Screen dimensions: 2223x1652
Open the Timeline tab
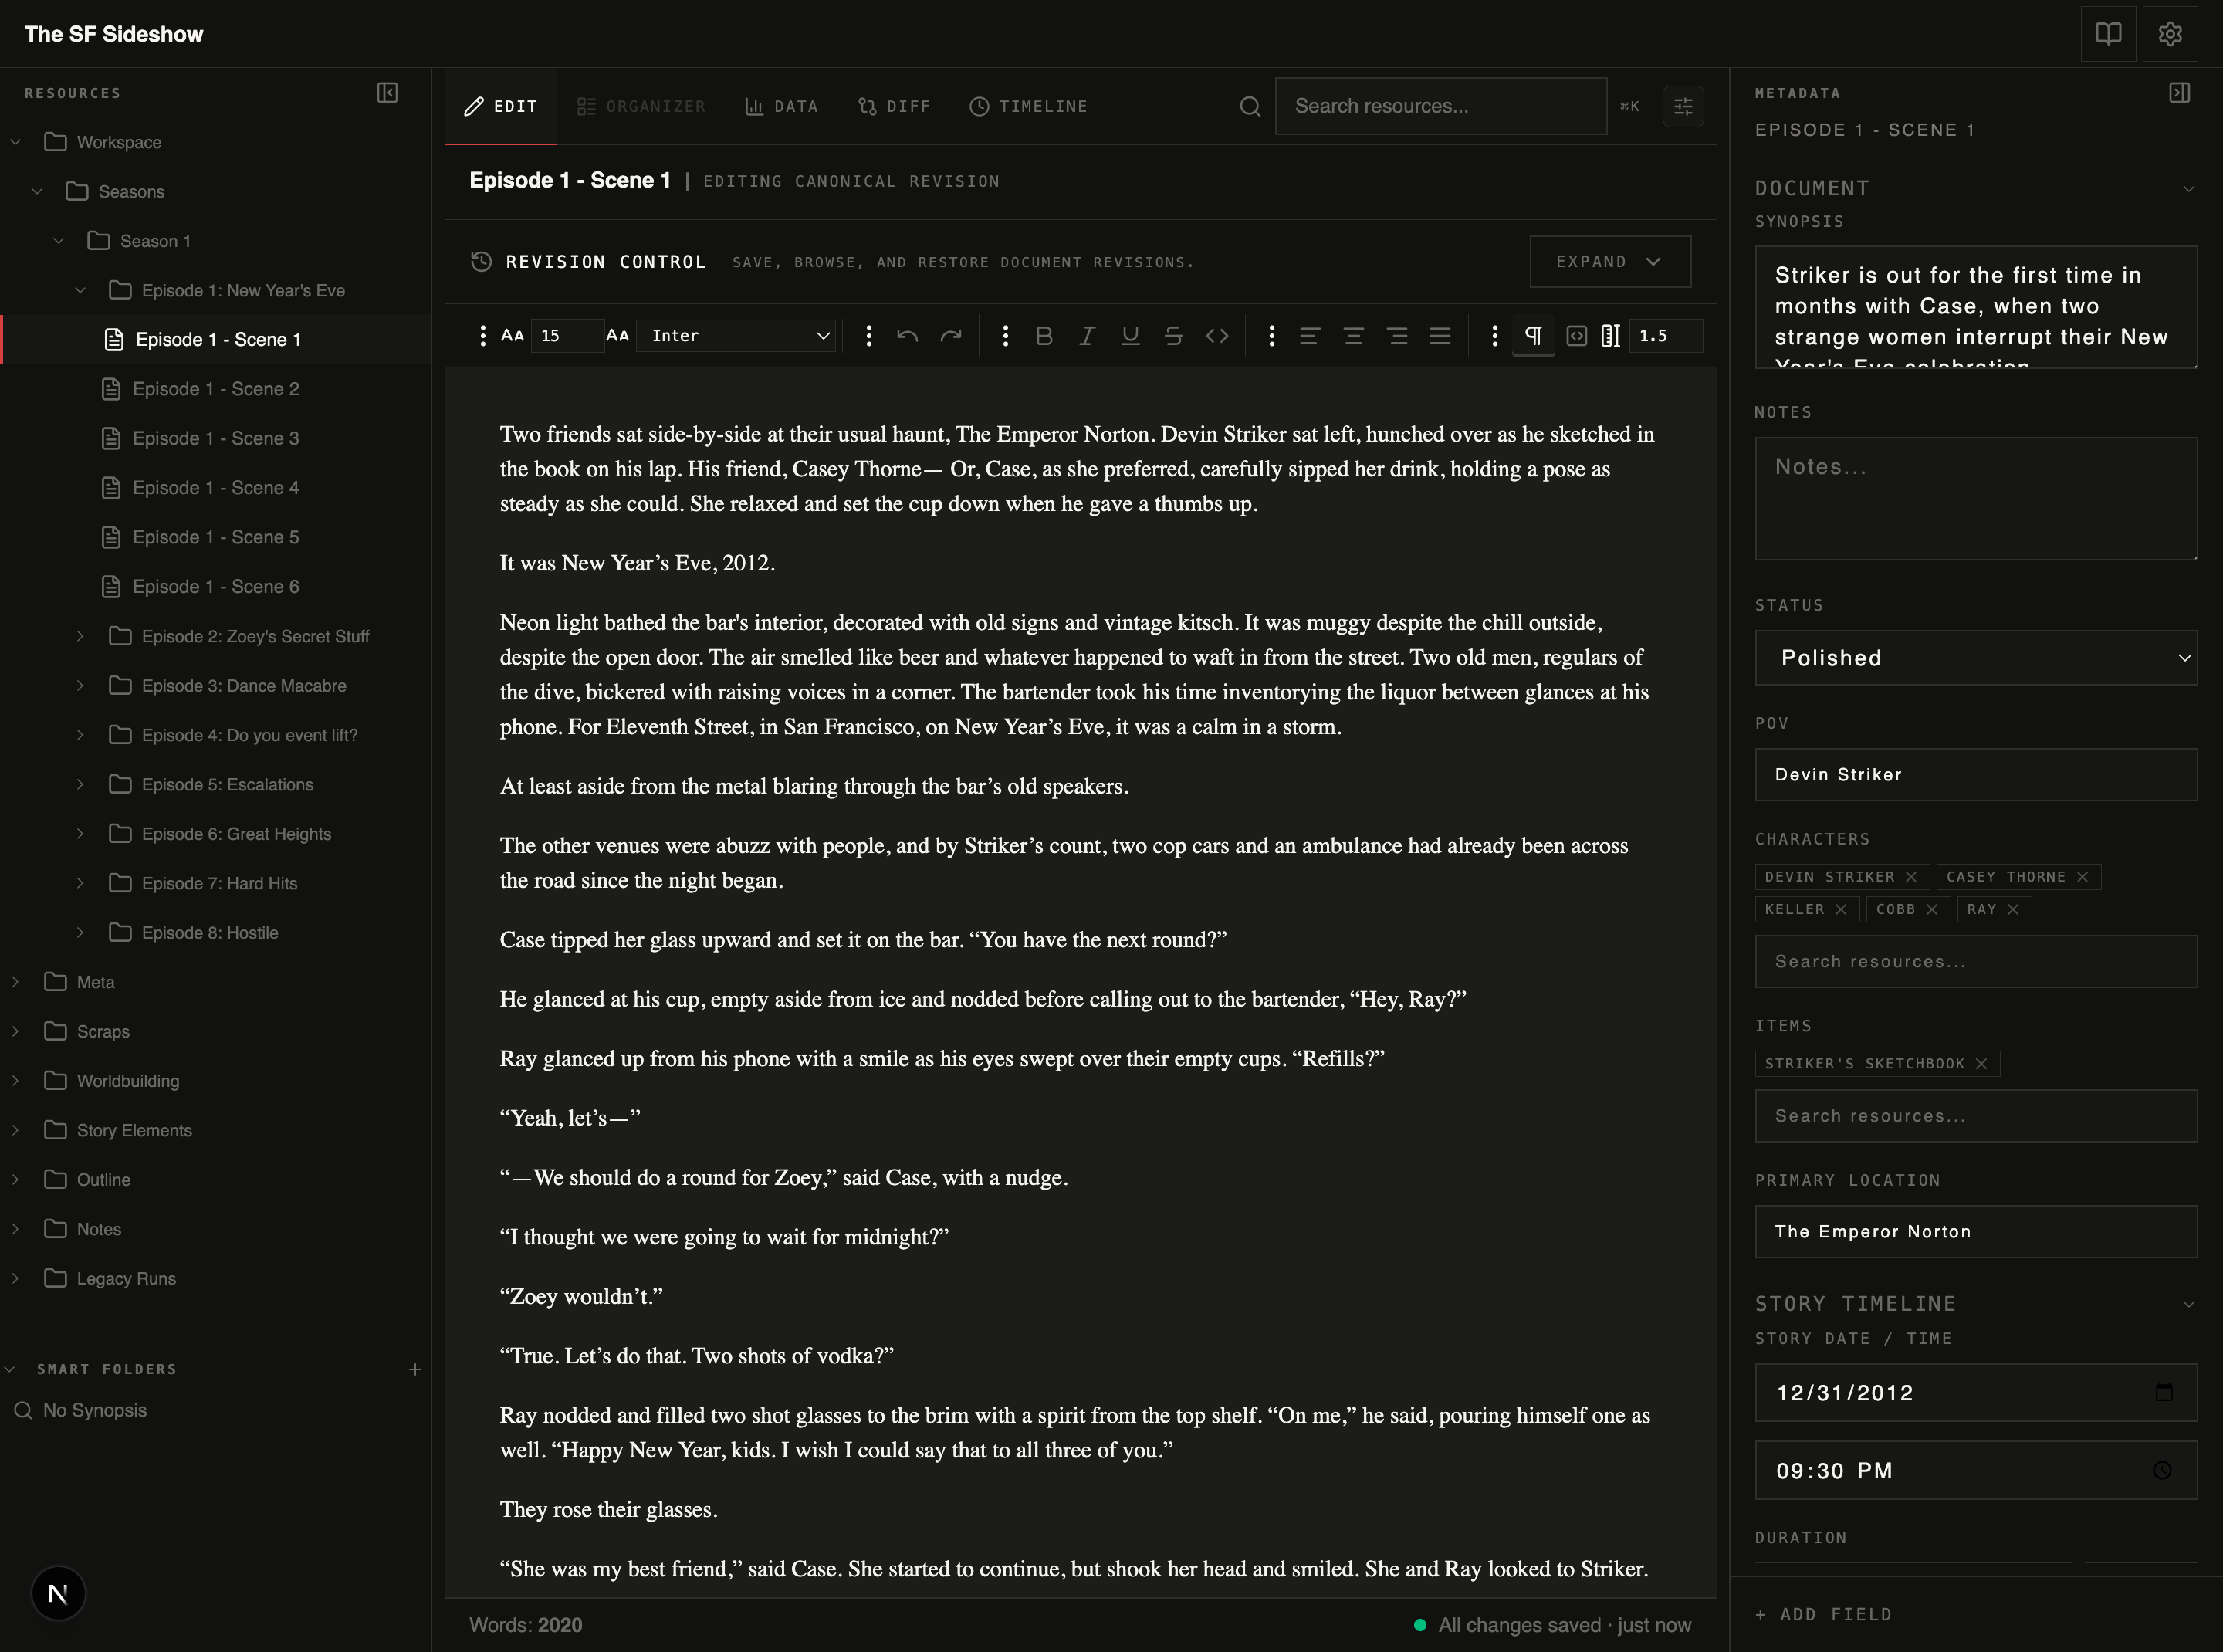click(1028, 106)
